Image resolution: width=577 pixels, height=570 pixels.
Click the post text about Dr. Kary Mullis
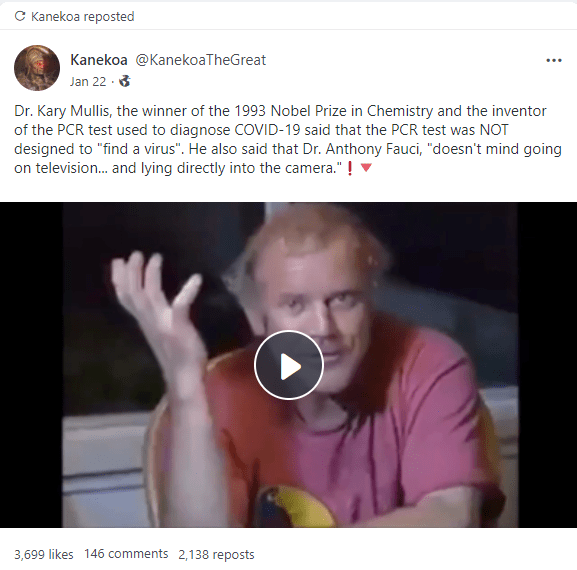[288, 139]
